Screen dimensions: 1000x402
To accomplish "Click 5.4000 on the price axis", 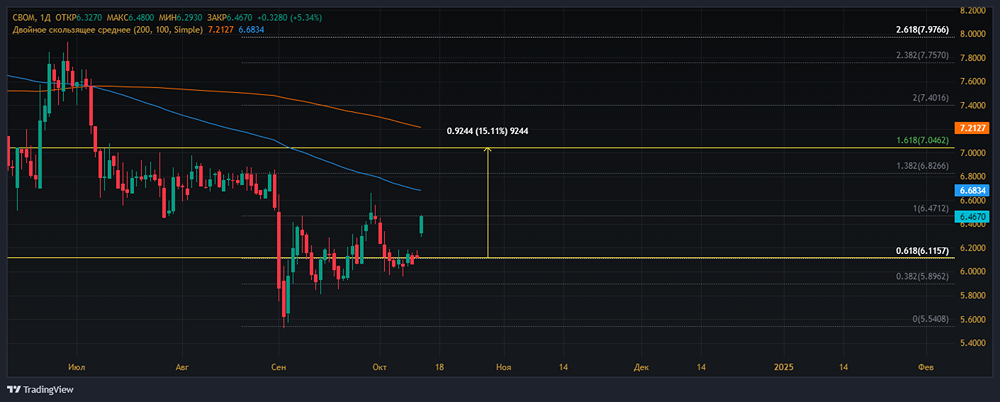I will pyautogui.click(x=973, y=343).
